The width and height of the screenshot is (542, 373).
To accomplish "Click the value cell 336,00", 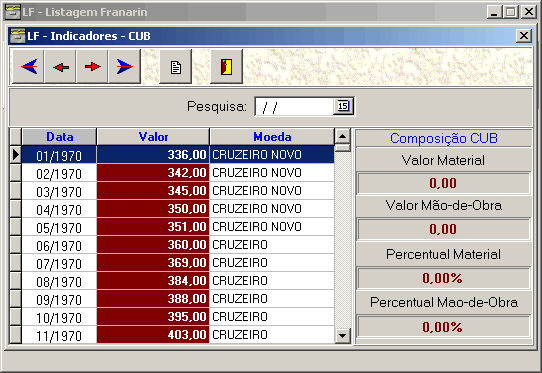I will (x=153, y=155).
